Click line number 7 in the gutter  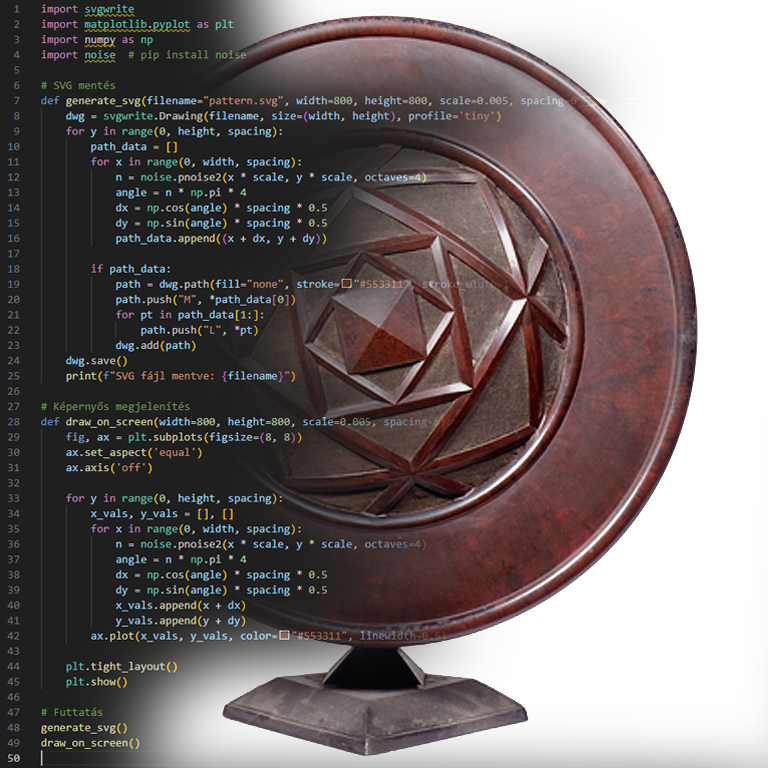click(16, 101)
